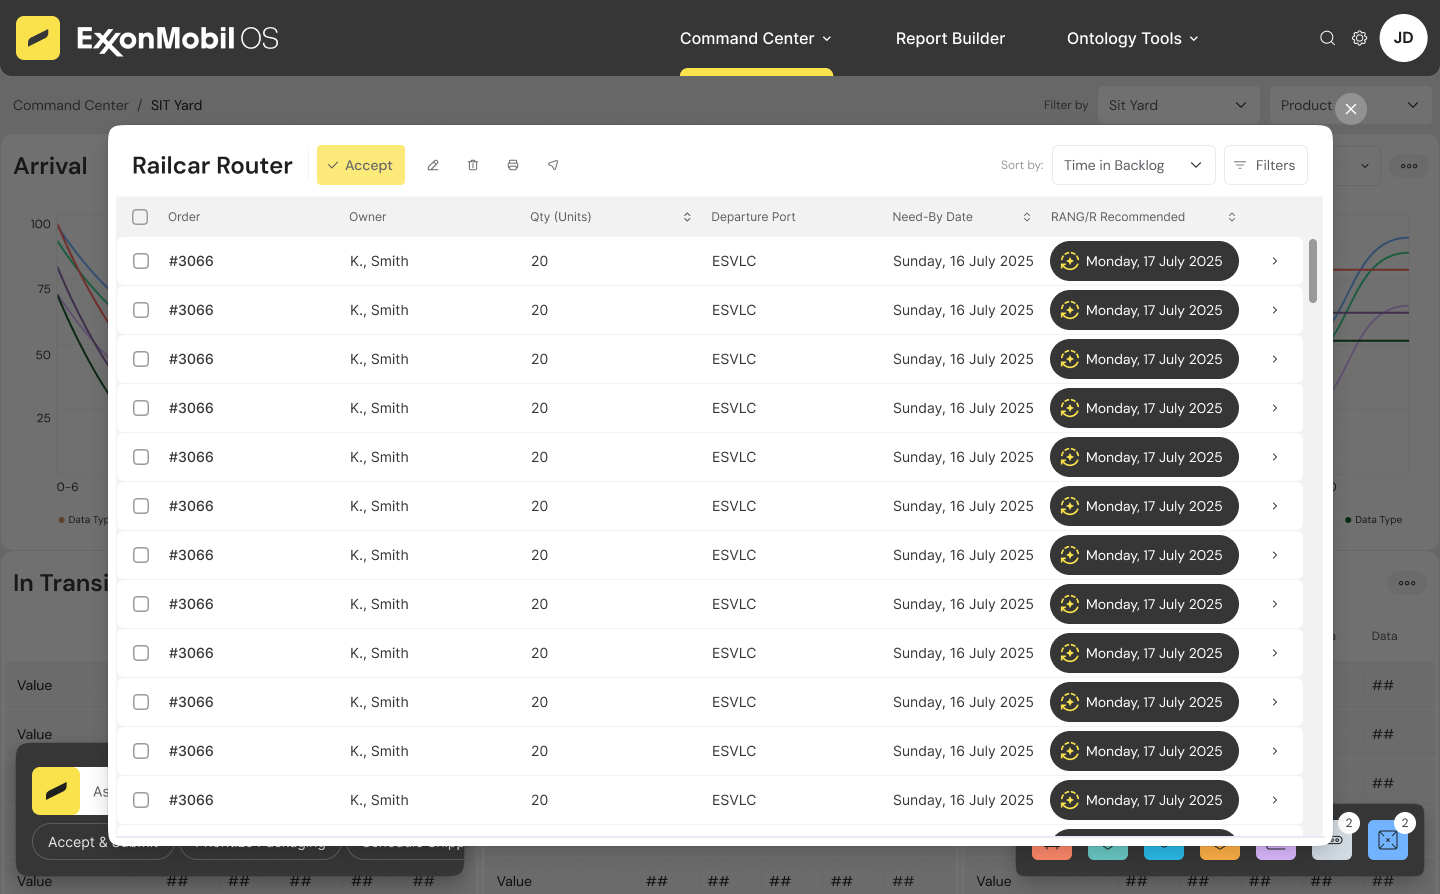Image resolution: width=1440 pixels, height=894 pixels.
Task: Click the Departure Port column header
Action: tap(753, 217)
